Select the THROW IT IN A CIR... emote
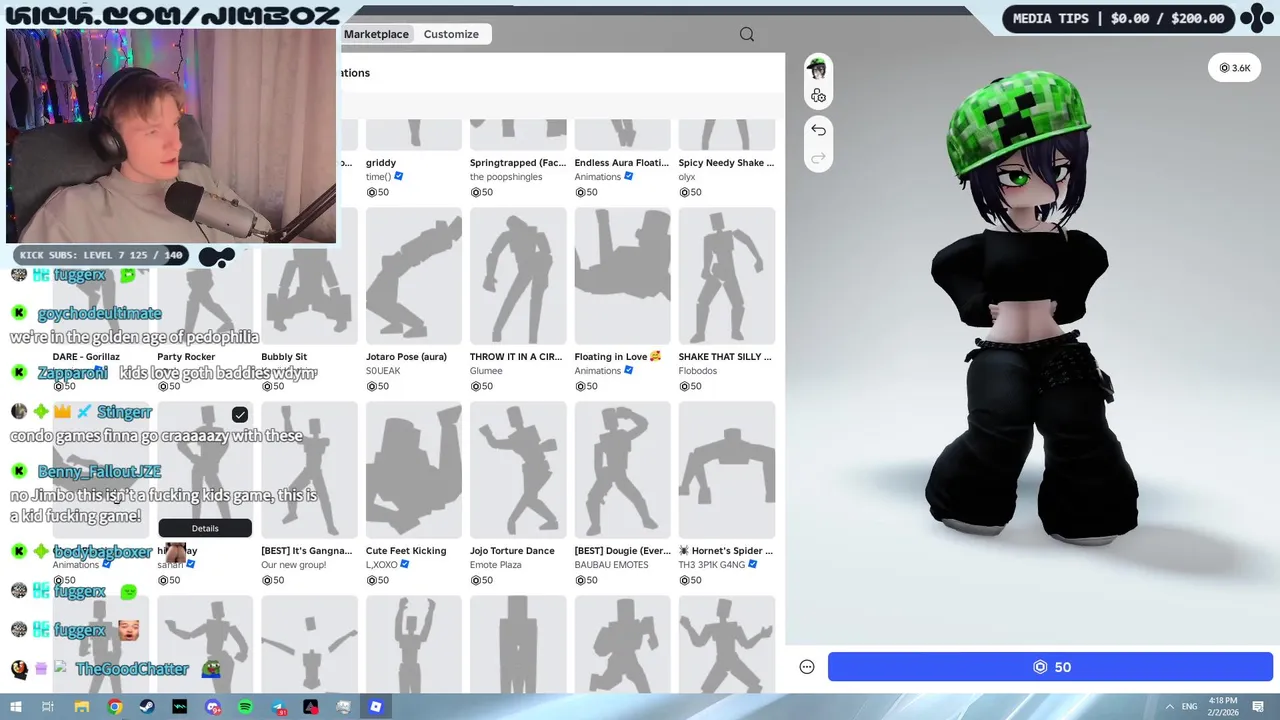Image resolution: width=1280 pixels, height=720 pixels. pyautogui.click(x=518, y=275)
